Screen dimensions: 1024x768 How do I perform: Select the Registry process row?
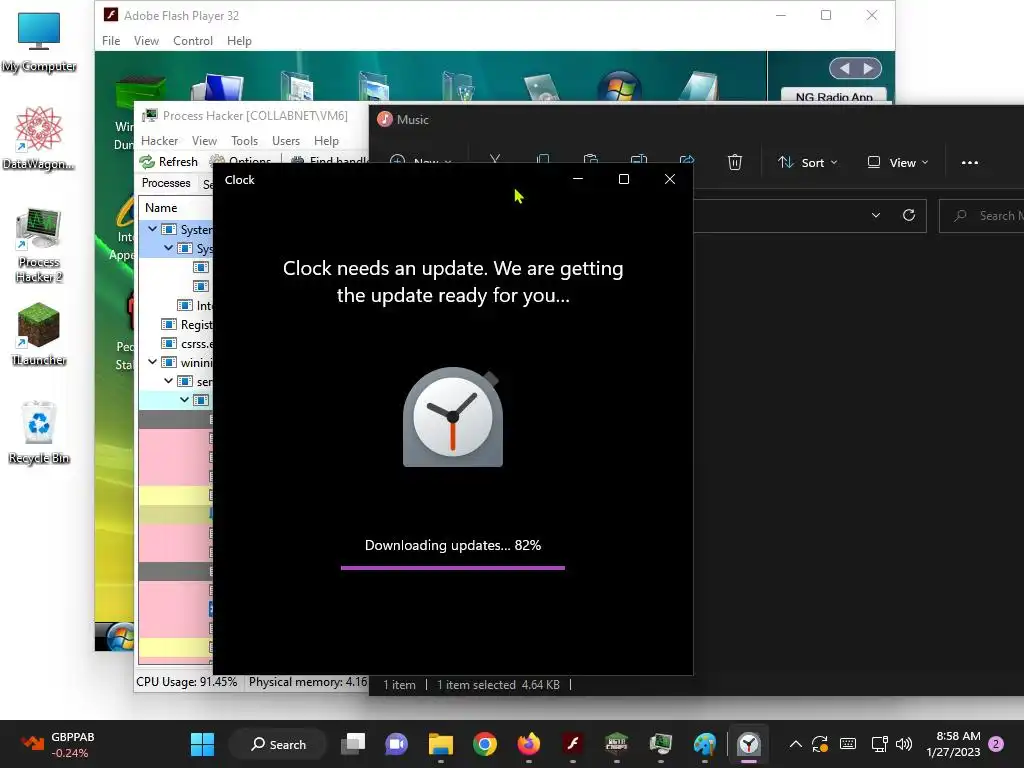click(176, 325)
